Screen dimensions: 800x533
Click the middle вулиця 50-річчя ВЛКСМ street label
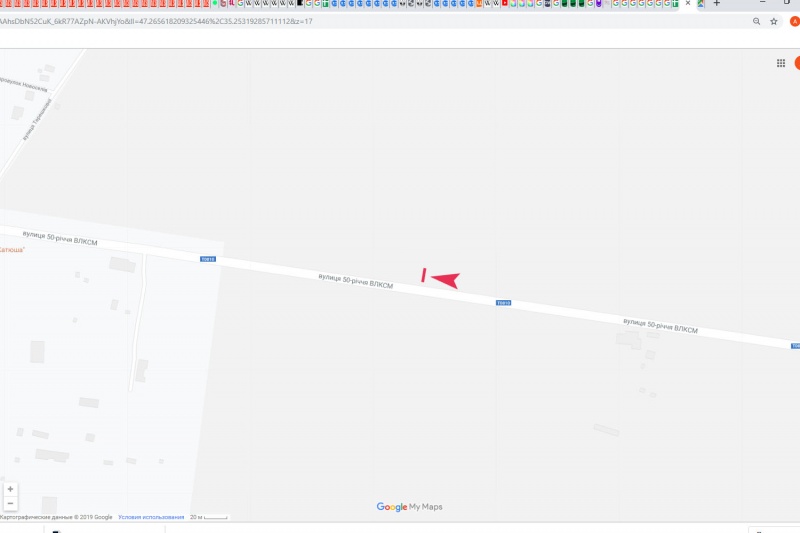click(356, 281)
